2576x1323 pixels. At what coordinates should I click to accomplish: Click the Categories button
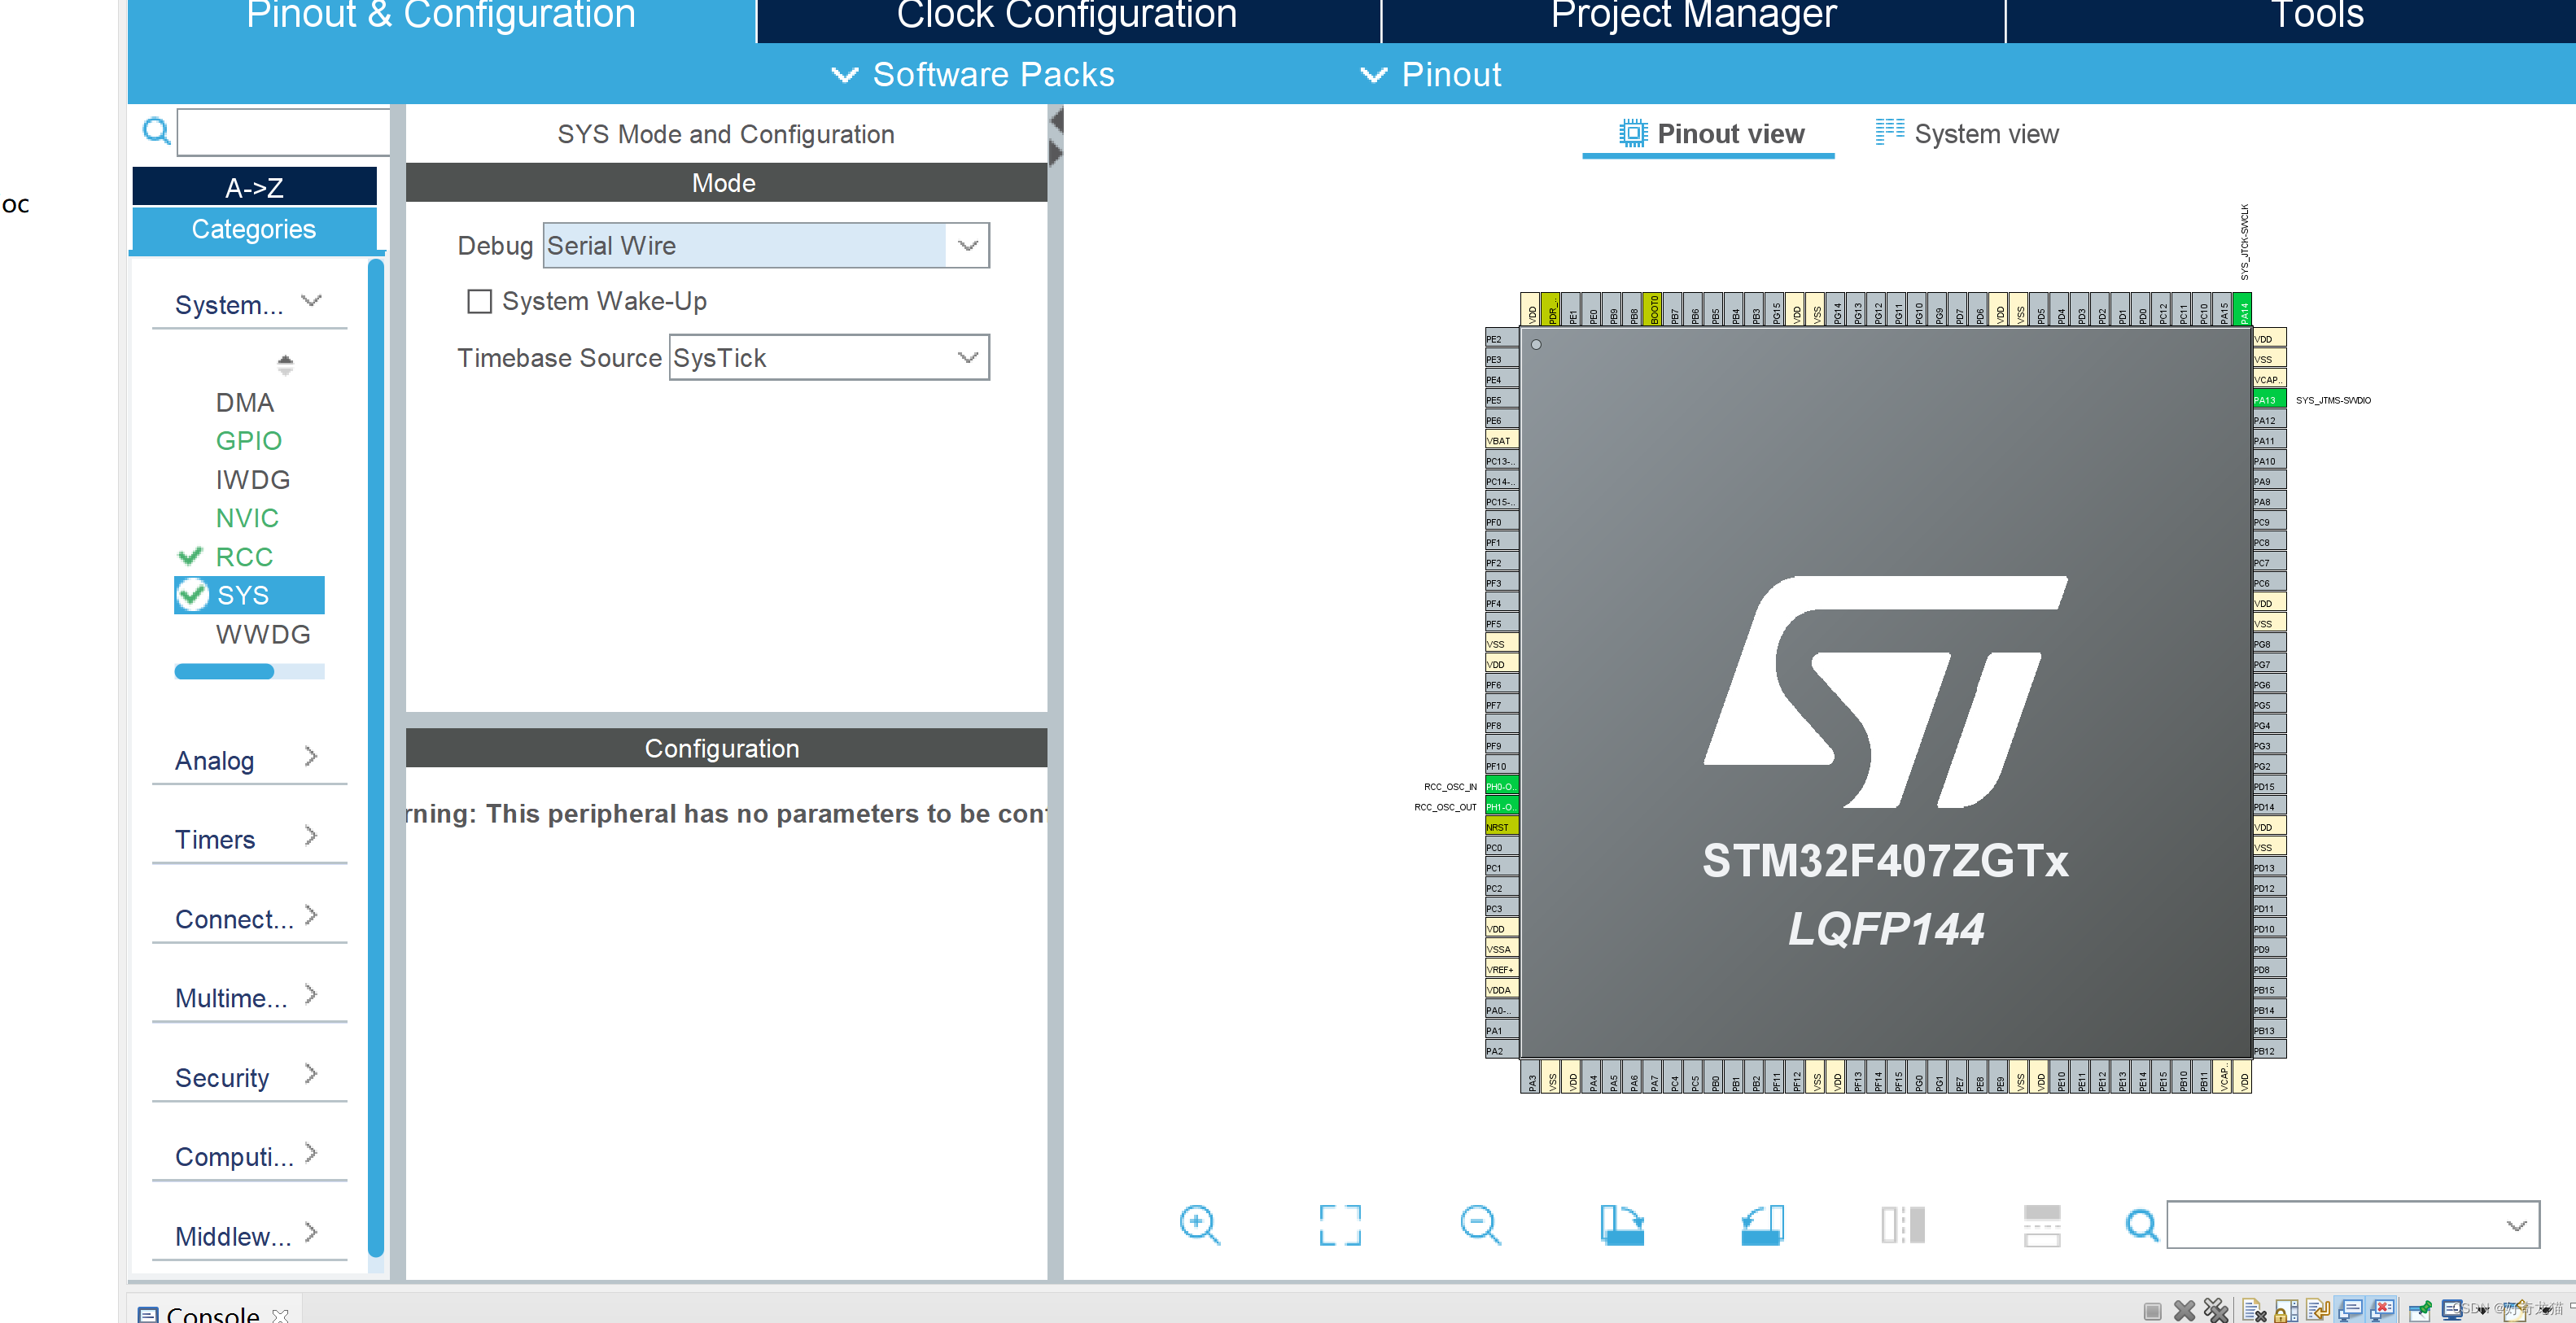tap(254, 229)
